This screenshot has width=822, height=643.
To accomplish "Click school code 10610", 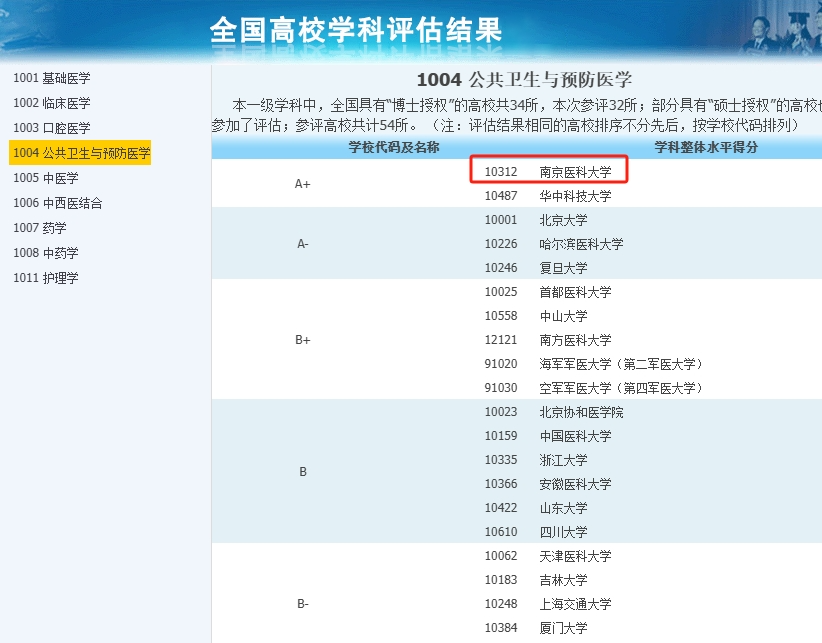I will [501, 532].
